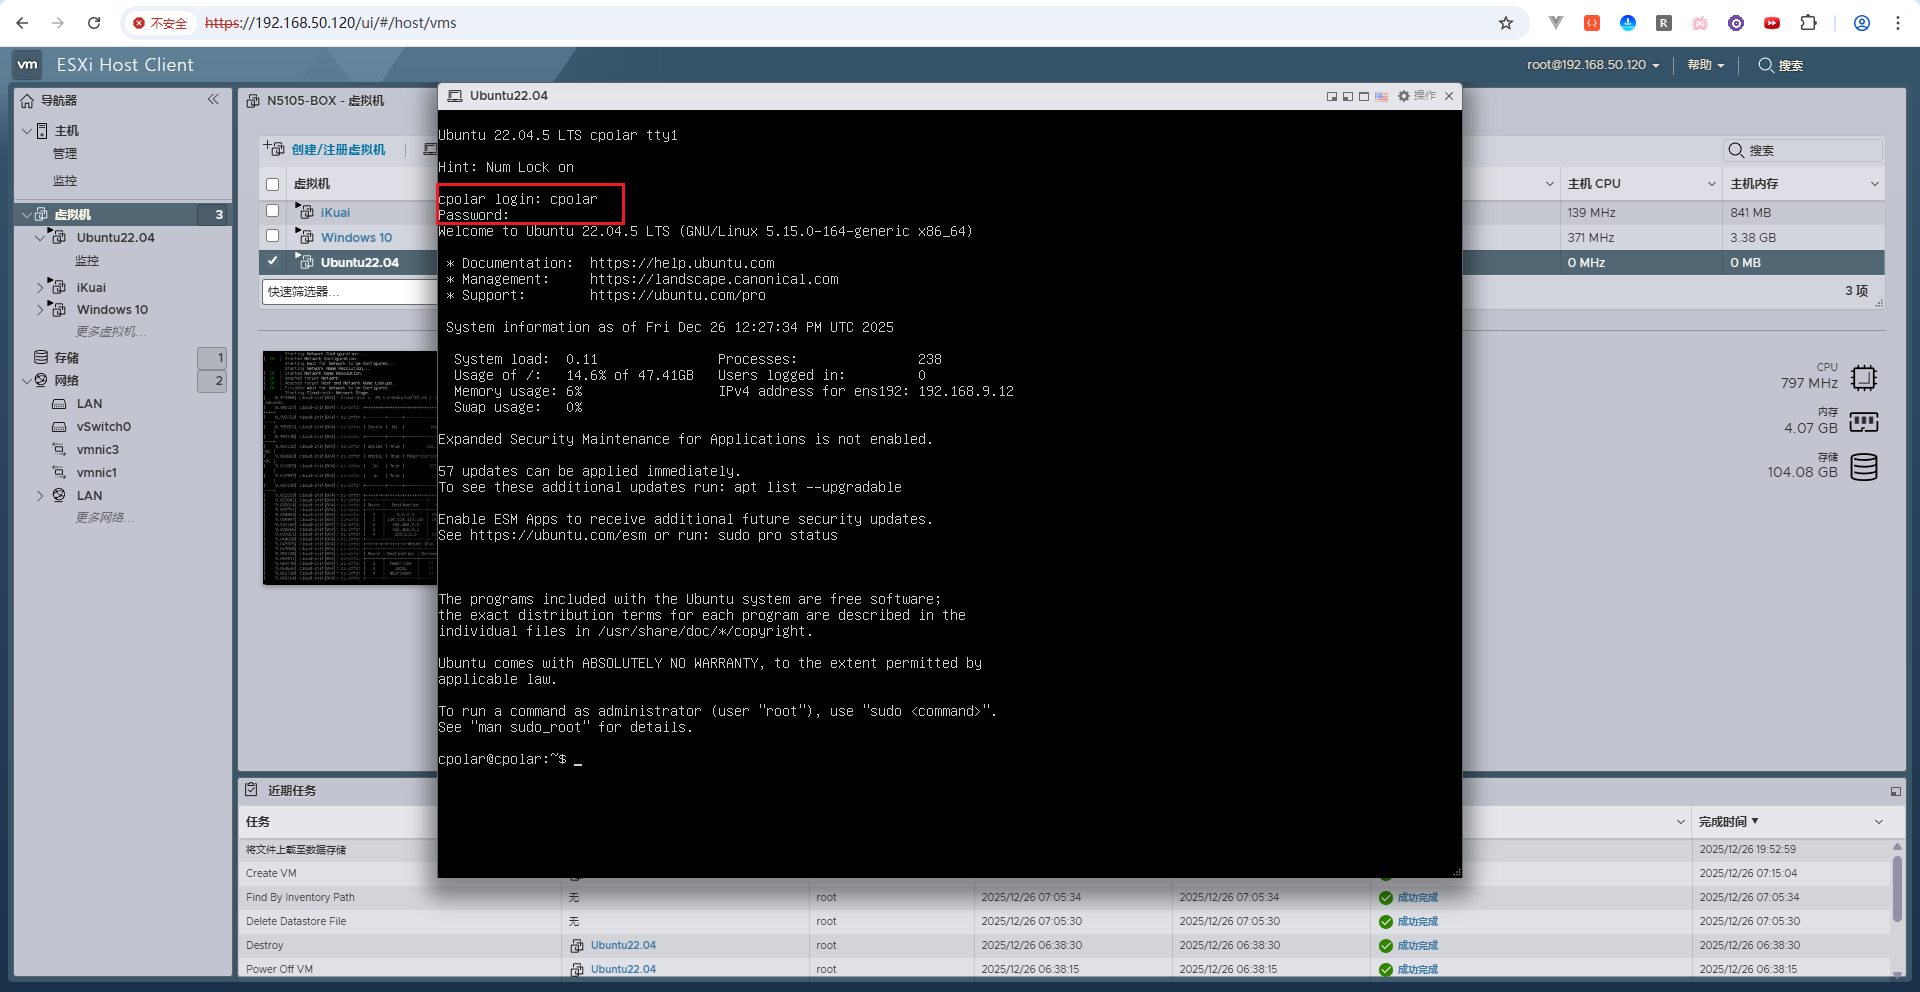Click the 创建/注册虚拟机 add VM icon

click(274, 149)
